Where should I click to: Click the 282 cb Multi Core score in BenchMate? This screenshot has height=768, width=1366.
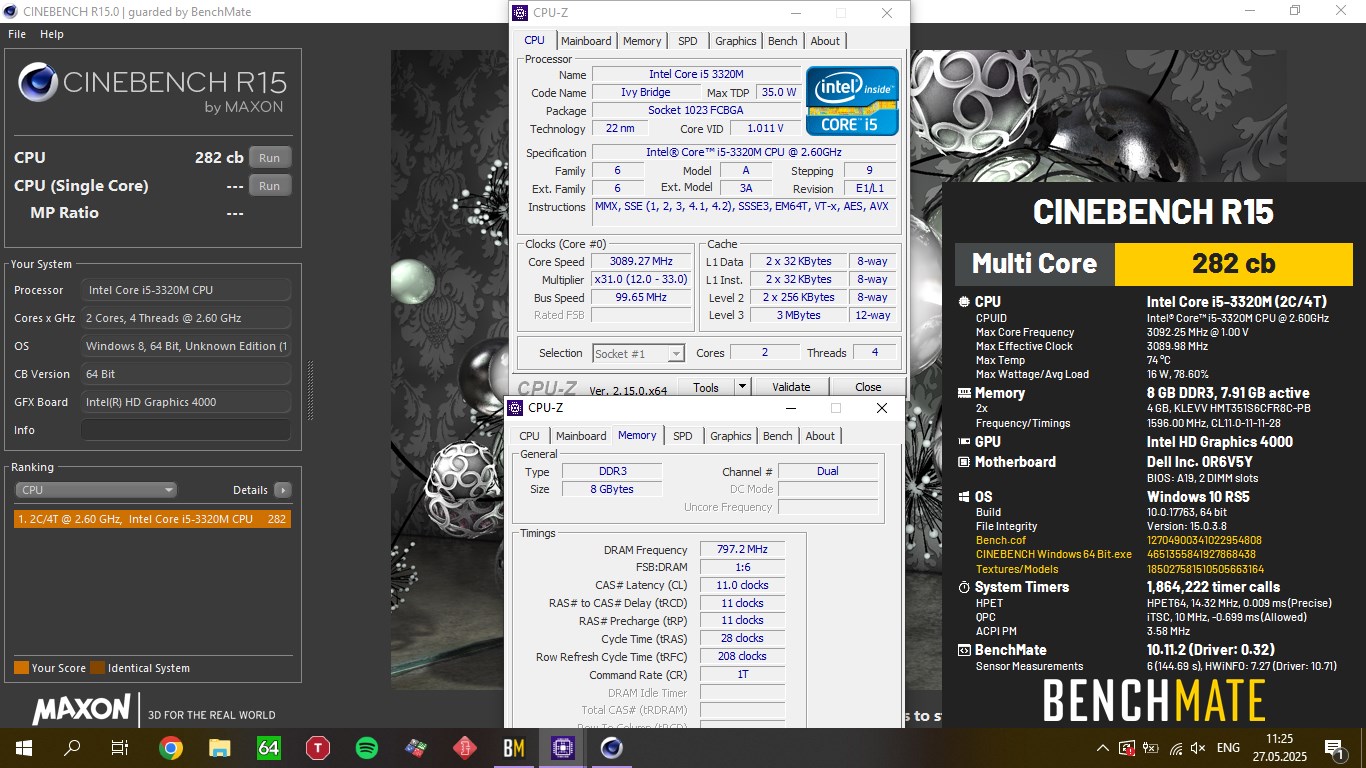(x=1233, y=263)
